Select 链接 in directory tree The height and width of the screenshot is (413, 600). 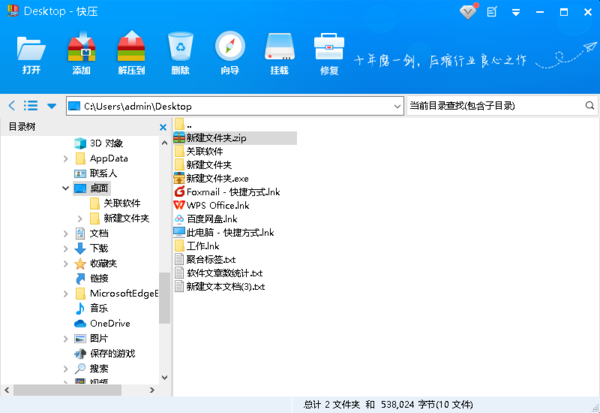pyautogui.click(x=99, y=278)
